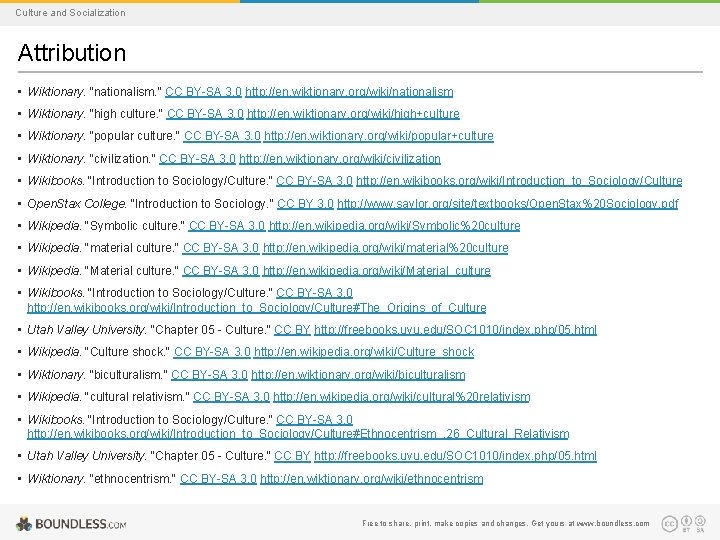Open the wiktionary nationalism URL
The image size is (720, 540).
pos(349,92)
